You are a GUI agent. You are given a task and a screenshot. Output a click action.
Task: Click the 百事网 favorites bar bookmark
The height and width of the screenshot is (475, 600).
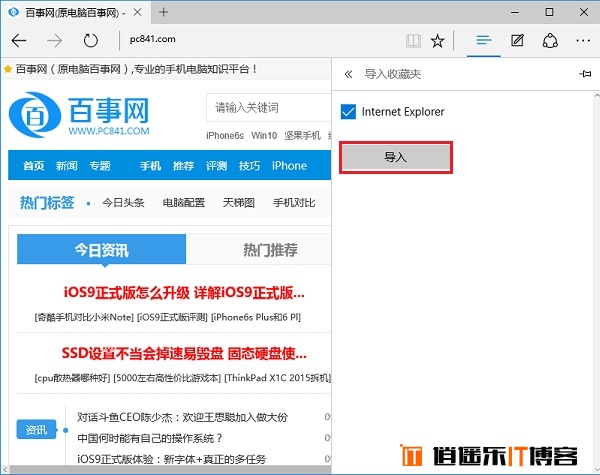(130, 69)
